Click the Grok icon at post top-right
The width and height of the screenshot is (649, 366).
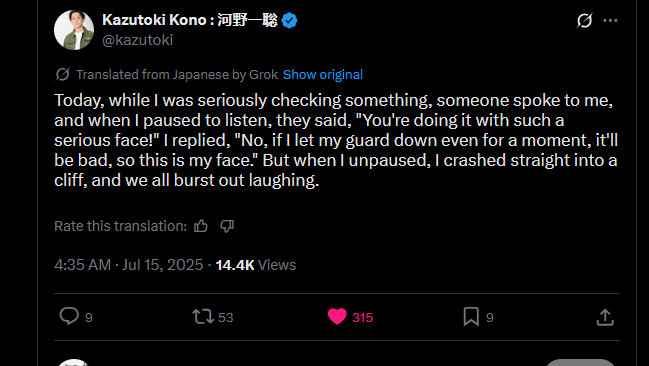pos(584,20)
